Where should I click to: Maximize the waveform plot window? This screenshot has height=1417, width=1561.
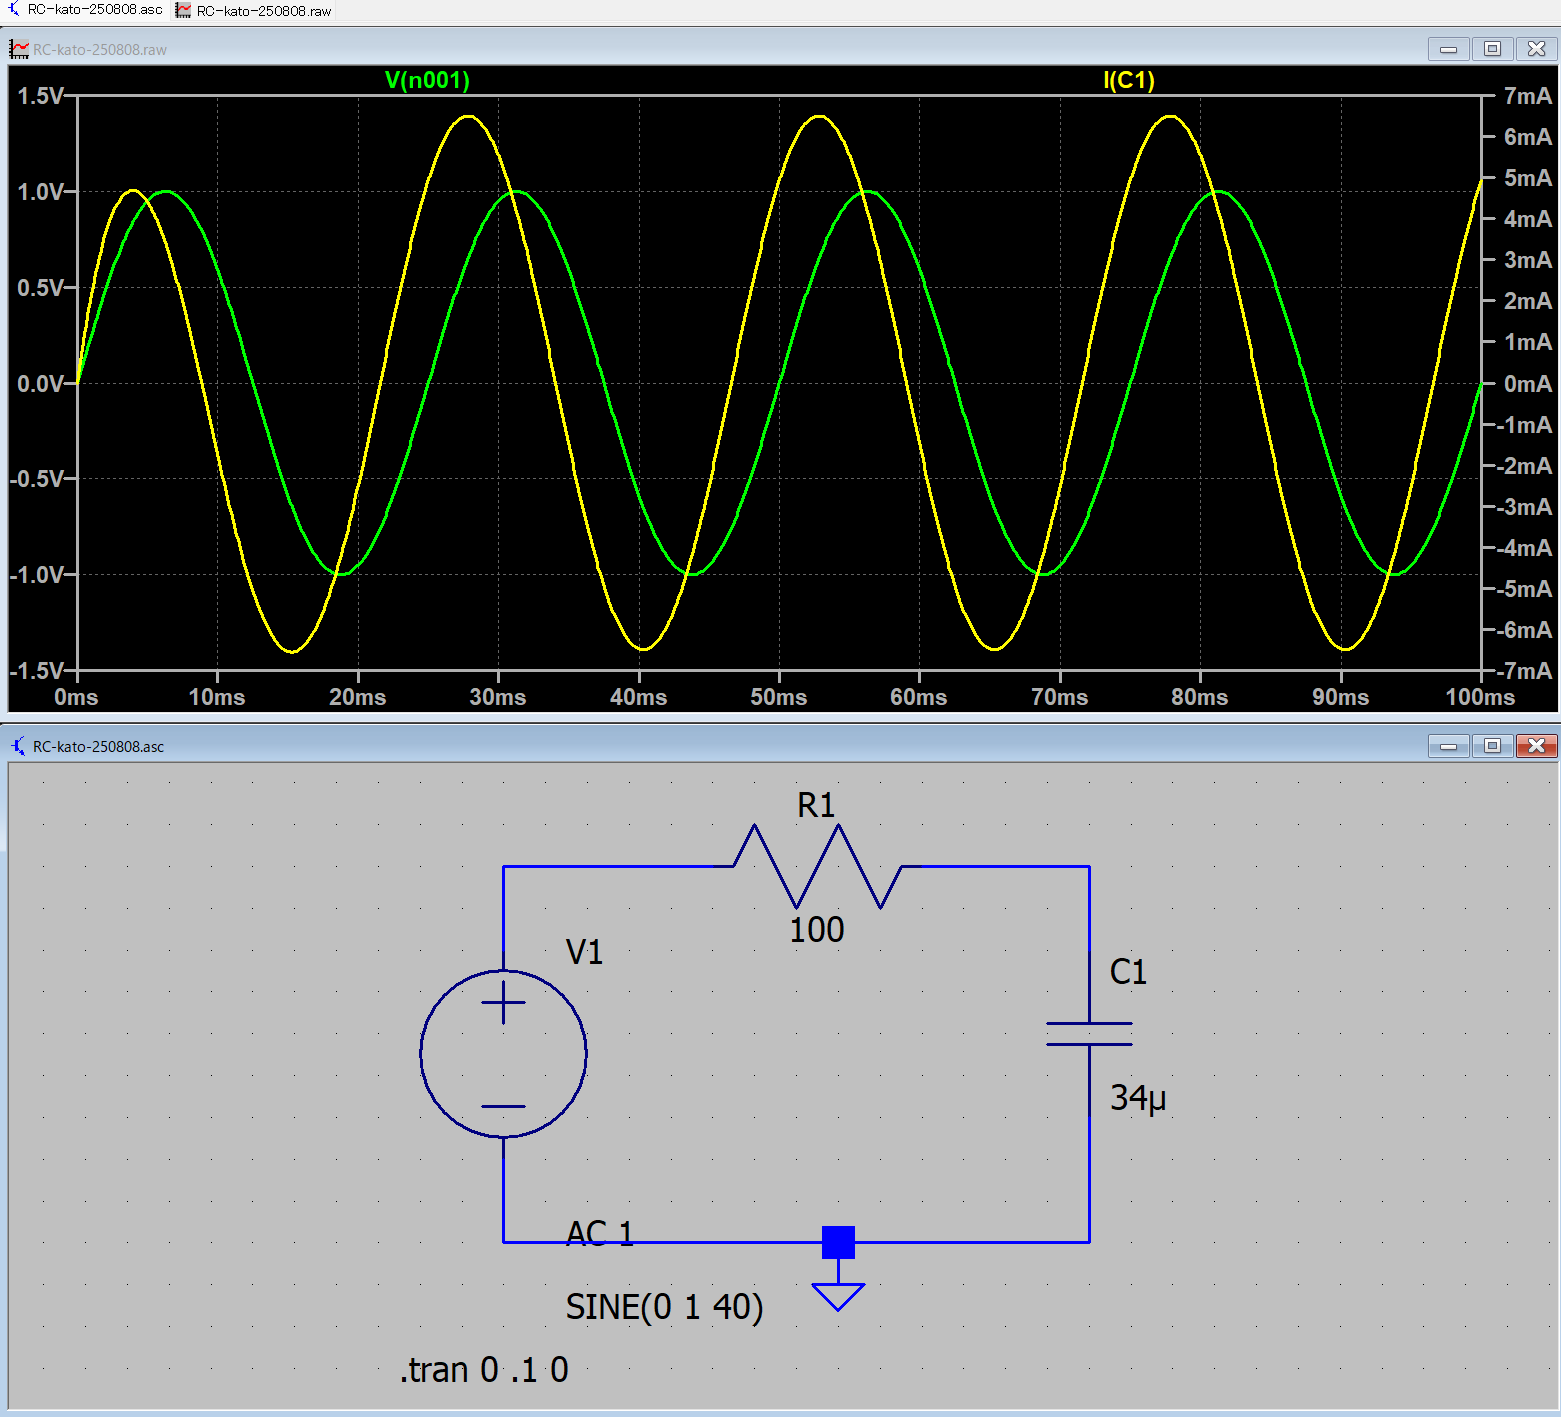pos(1492,49)
